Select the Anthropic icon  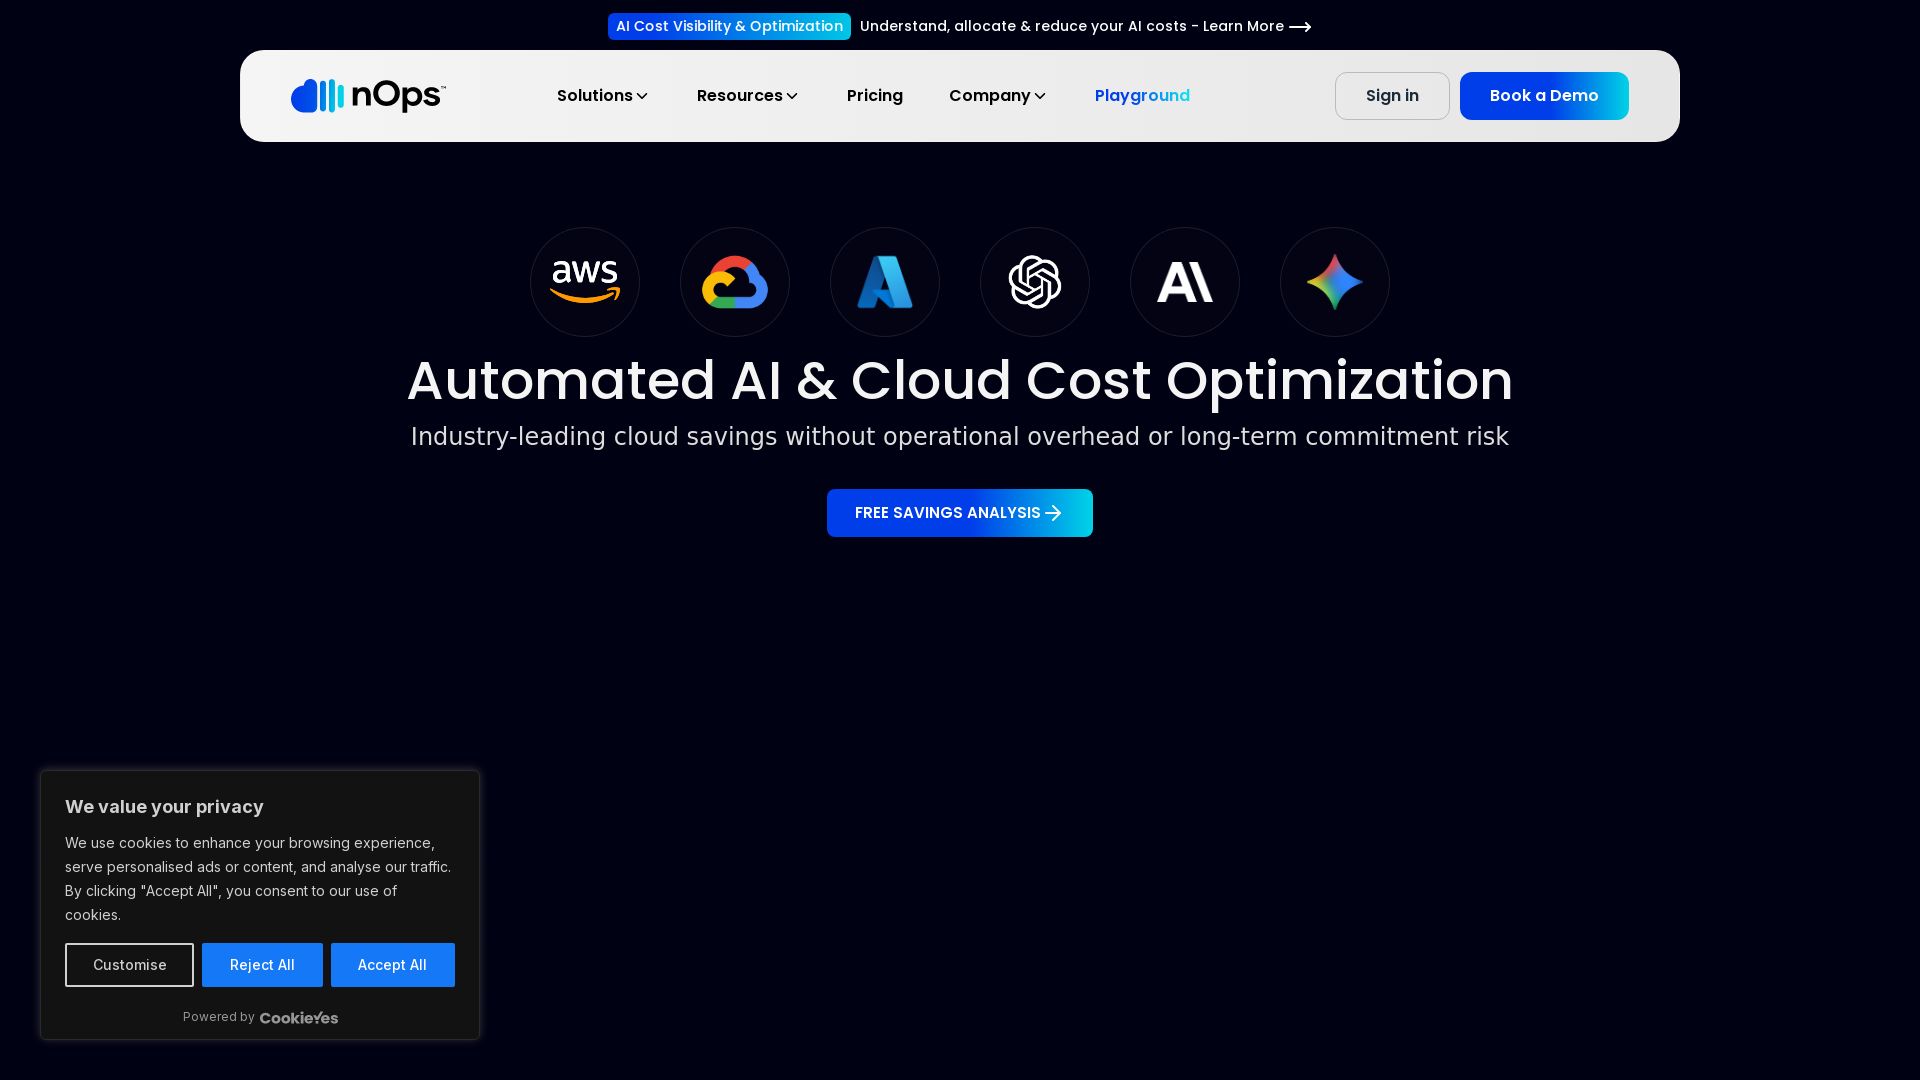pos(1185,282)
